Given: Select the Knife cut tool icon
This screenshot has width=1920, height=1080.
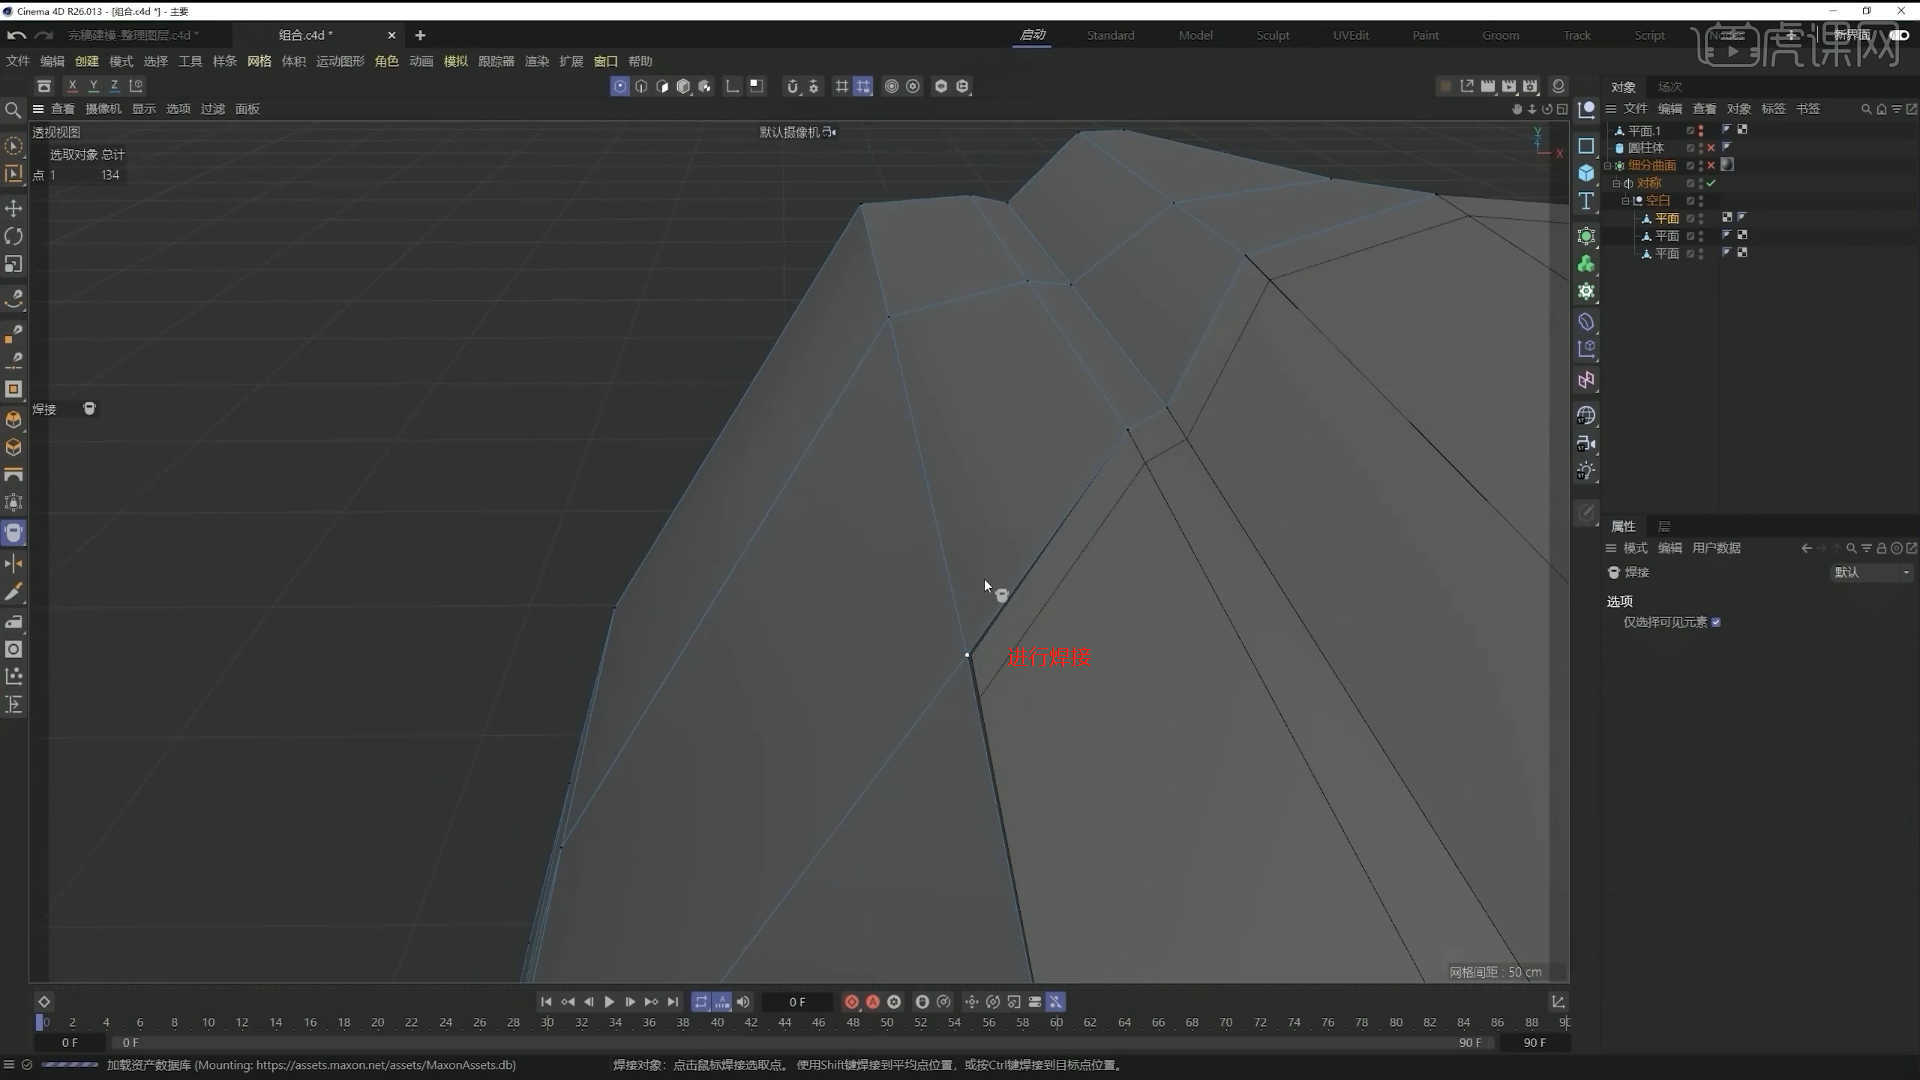Looking at the screenshot, I should (x=14, y=593).
